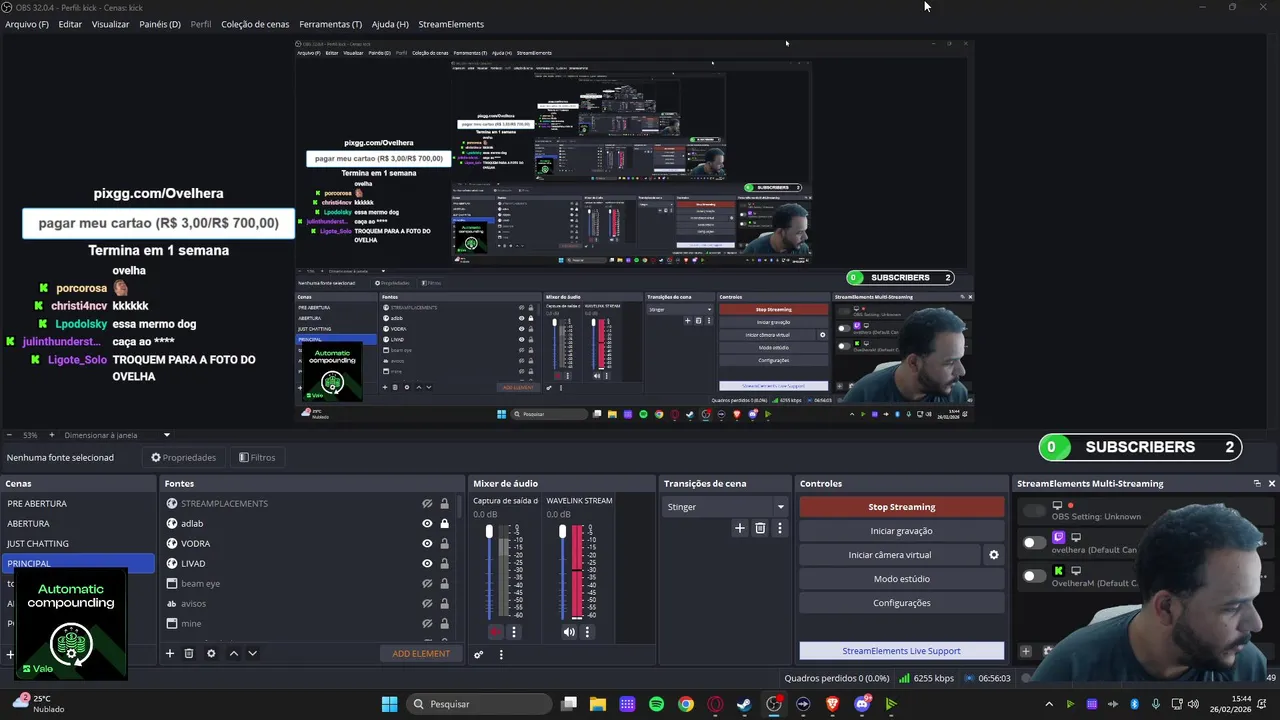This screenshot has height=720, width=1280.
Task: Unmute the Captura de saída audio channel
Action: 496,632
